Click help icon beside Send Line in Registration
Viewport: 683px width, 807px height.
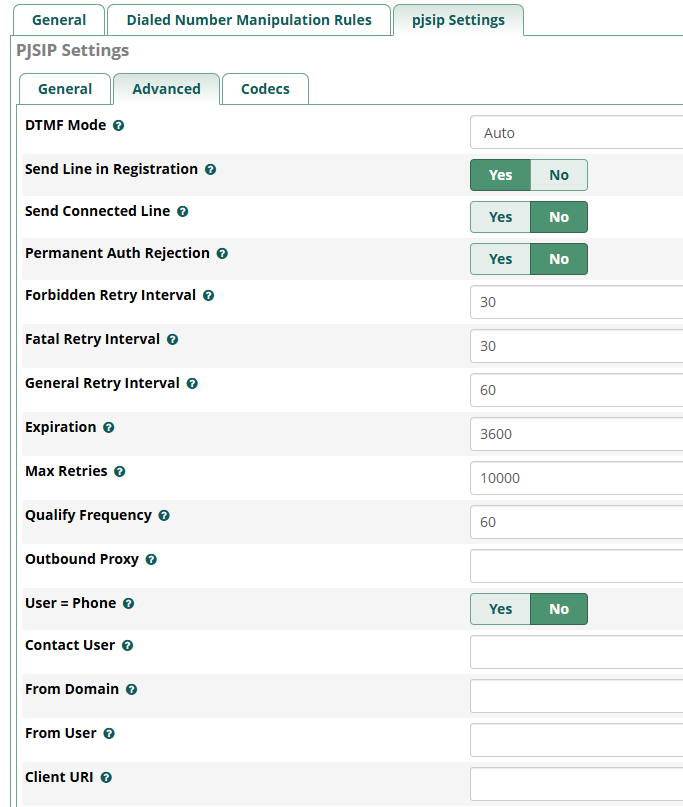click(x=211, y=170)
